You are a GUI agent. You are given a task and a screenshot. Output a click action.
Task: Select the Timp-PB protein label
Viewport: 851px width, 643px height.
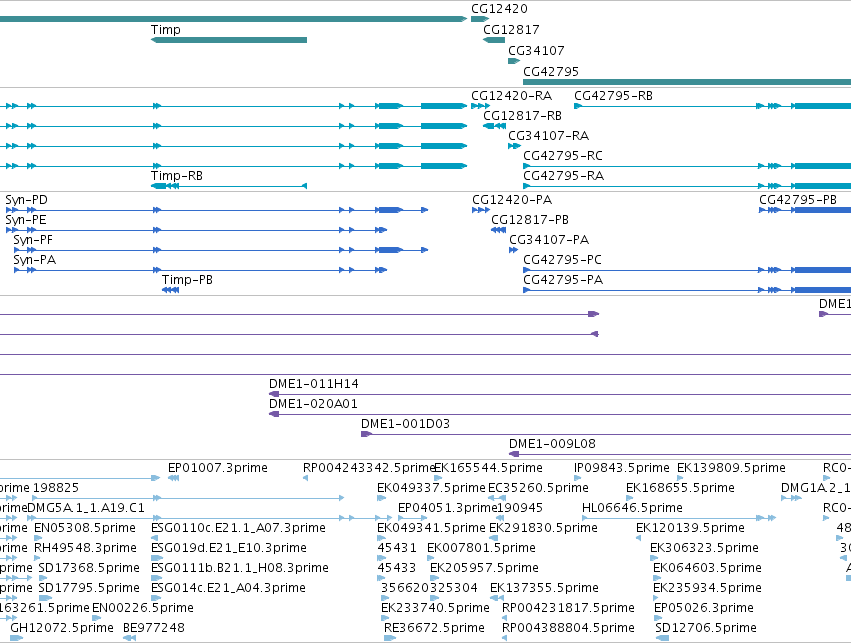(187, 280)
